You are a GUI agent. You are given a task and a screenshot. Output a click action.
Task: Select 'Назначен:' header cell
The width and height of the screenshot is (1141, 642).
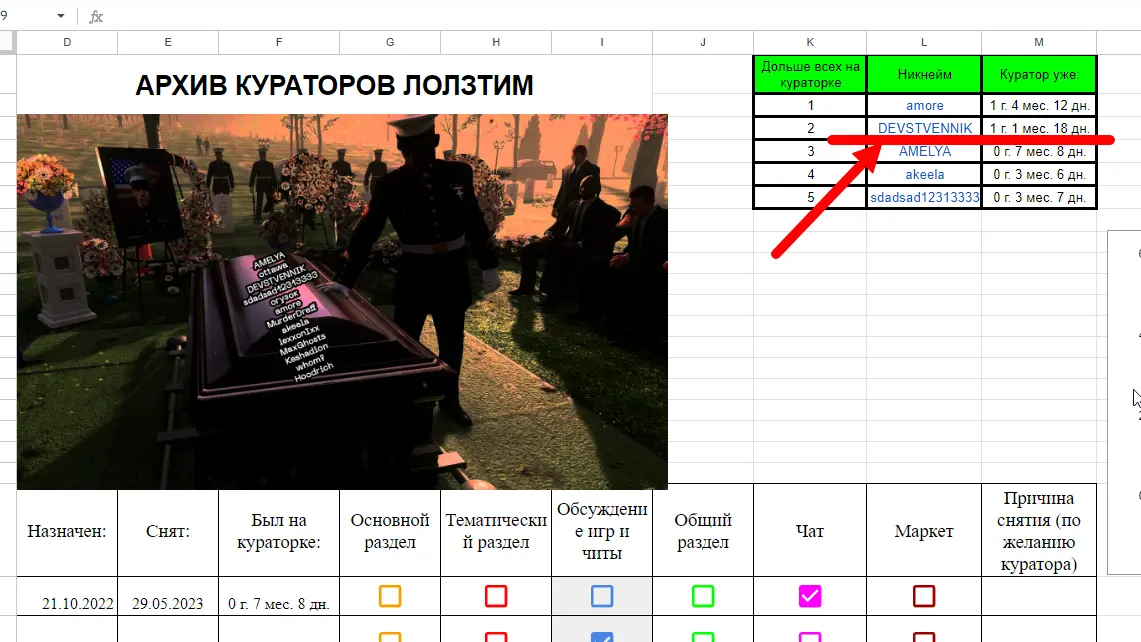[x=67, y=531]
